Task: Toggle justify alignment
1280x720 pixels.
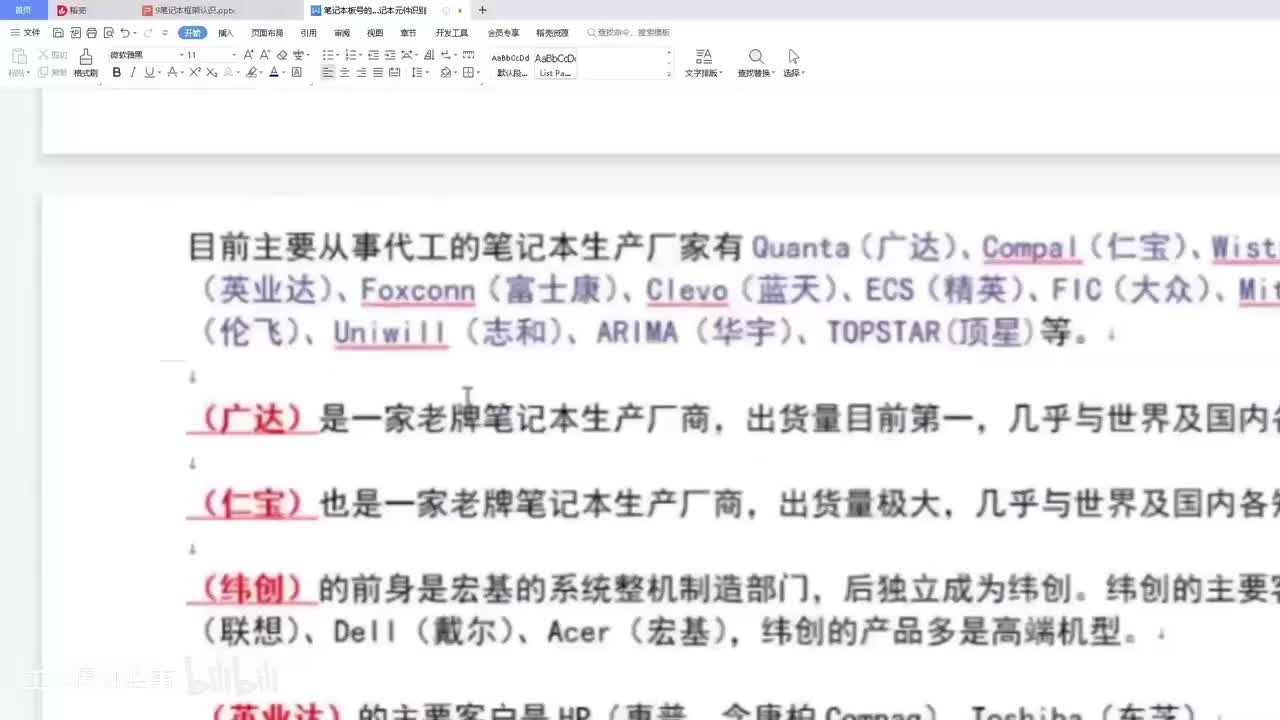Action: [x=378, y=72]
